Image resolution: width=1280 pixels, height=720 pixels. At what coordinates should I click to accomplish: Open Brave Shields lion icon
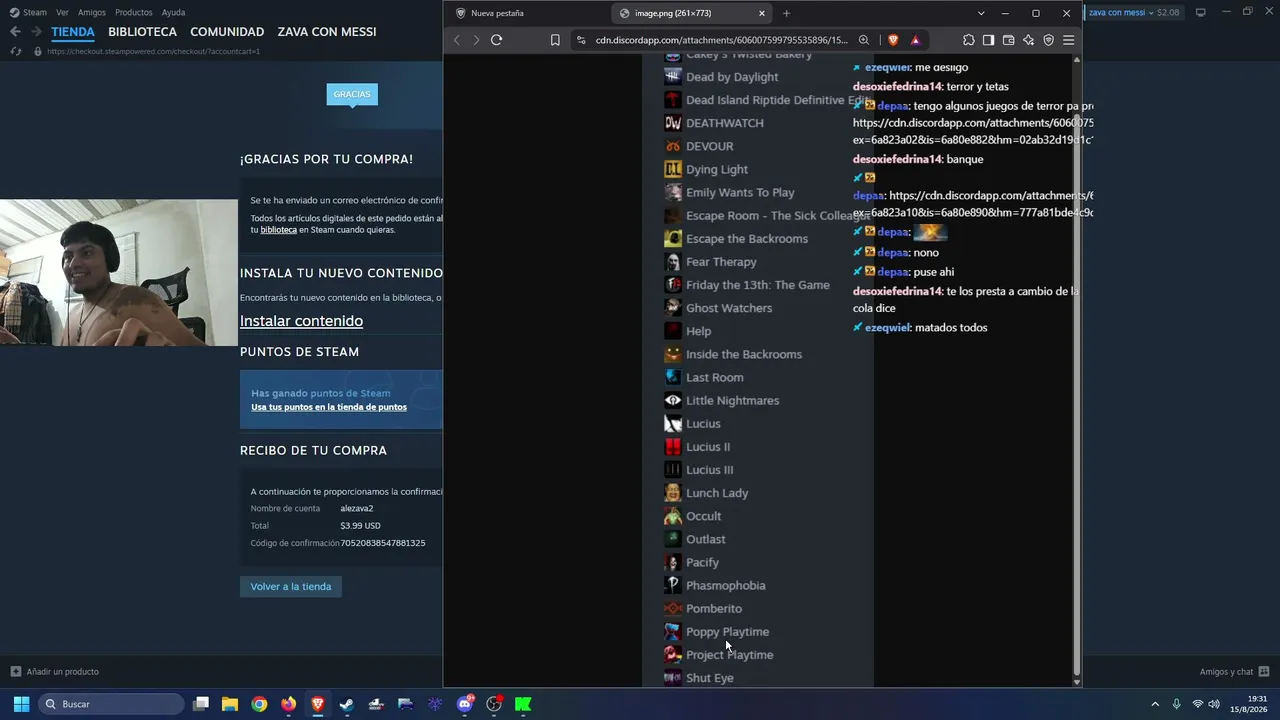click(x=892, y=40)
